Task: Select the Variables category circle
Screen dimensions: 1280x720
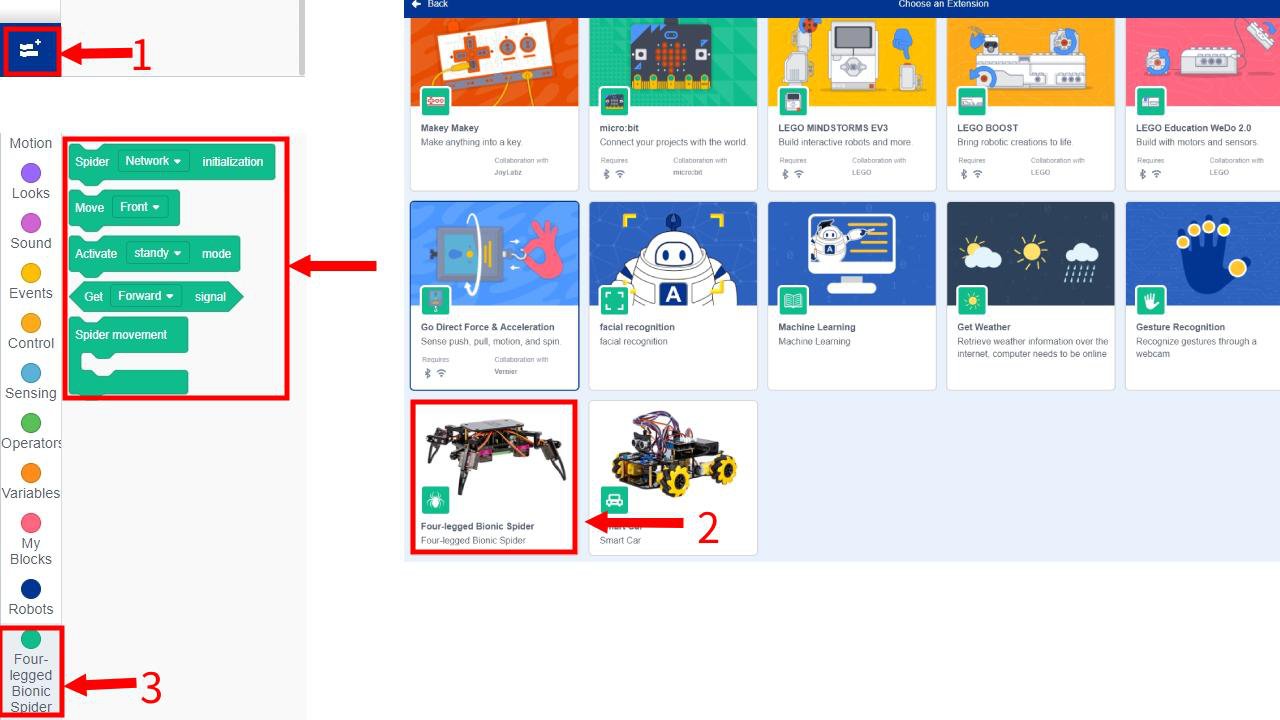Action: coord(31,473)
